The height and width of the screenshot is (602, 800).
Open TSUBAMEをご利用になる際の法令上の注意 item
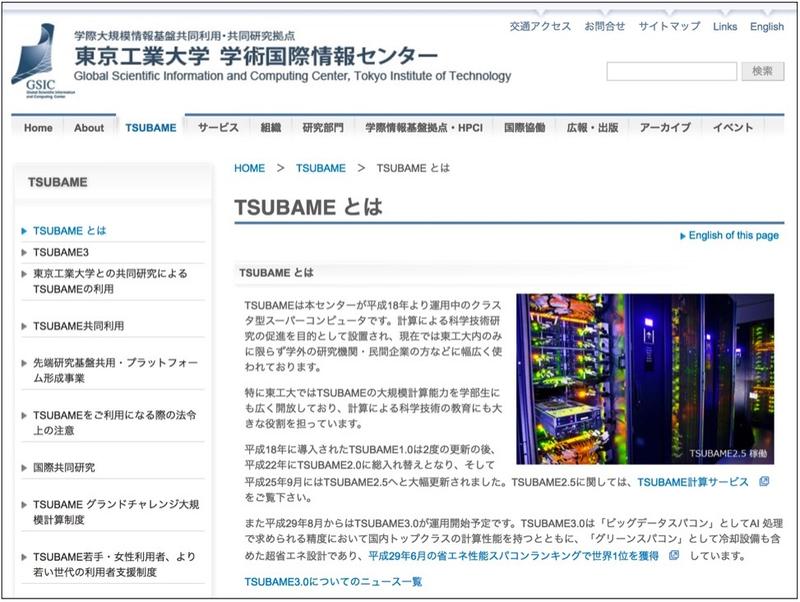tap(115, 423)
